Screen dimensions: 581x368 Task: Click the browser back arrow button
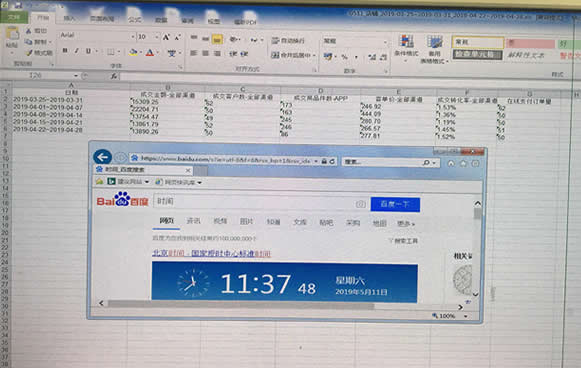click(x=103, y=157)
